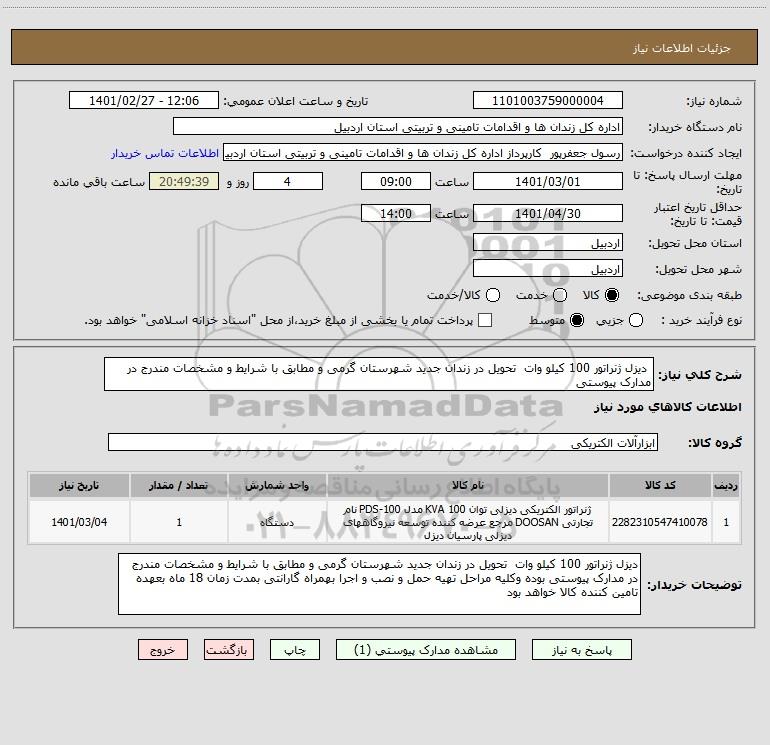Click the delivery province field اردبیل
Viewport: 770px width, 745px height.
pyautogui.click(x=548, y=243)
